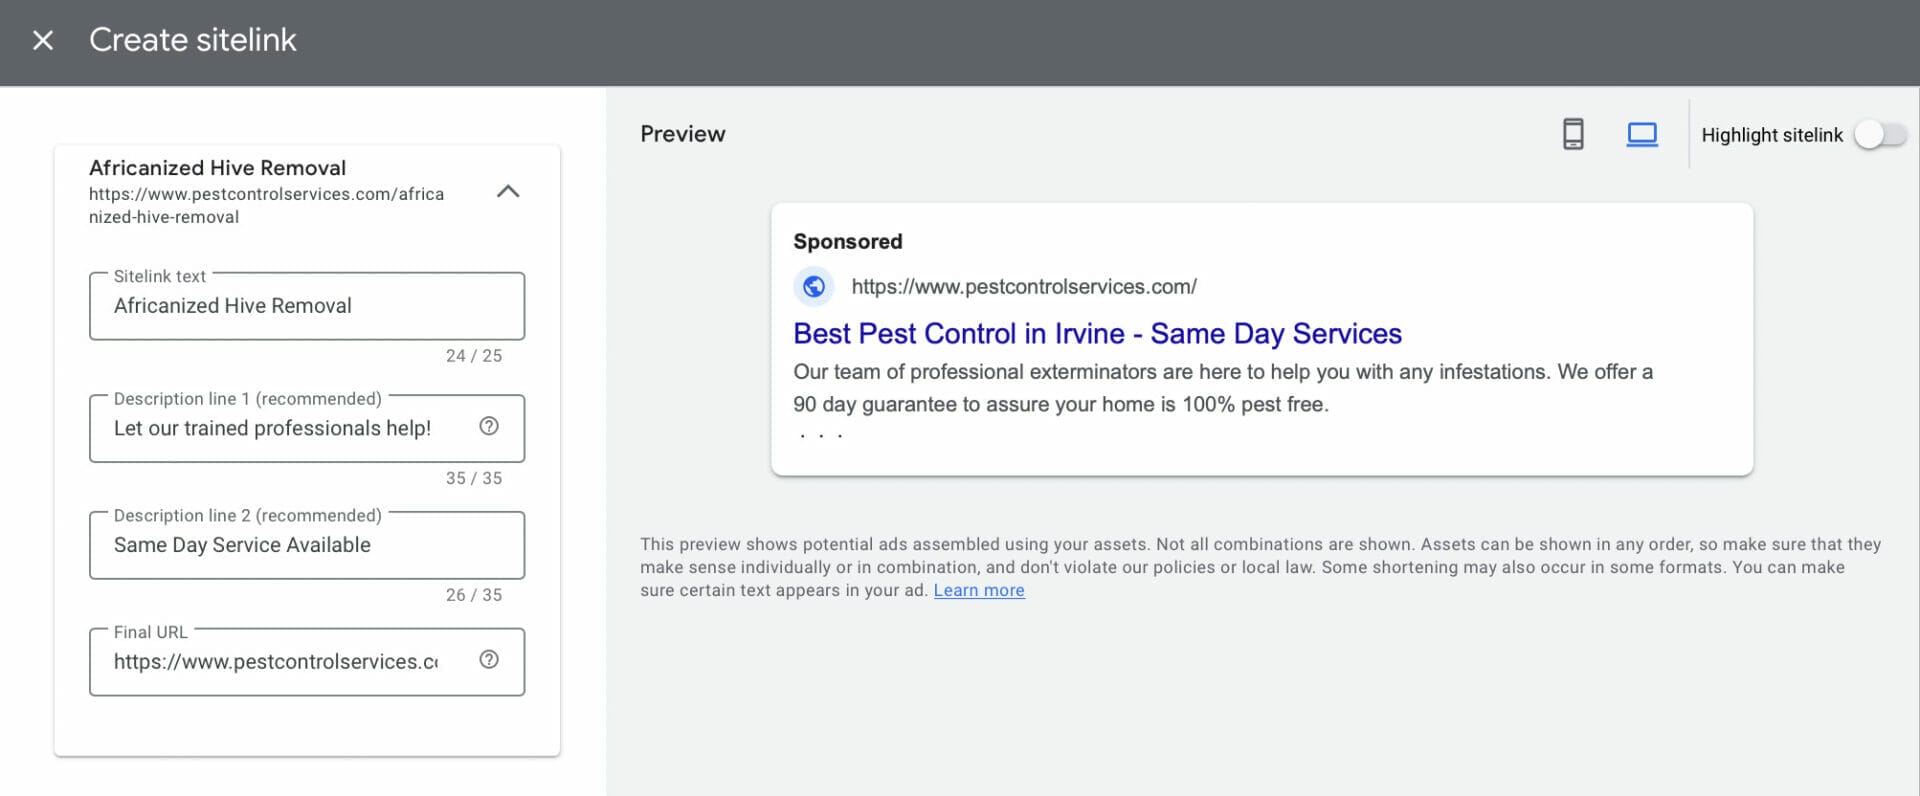Switch preview to desktop laptop view
Screen dimensions: 1920x796
(1641, 134)
